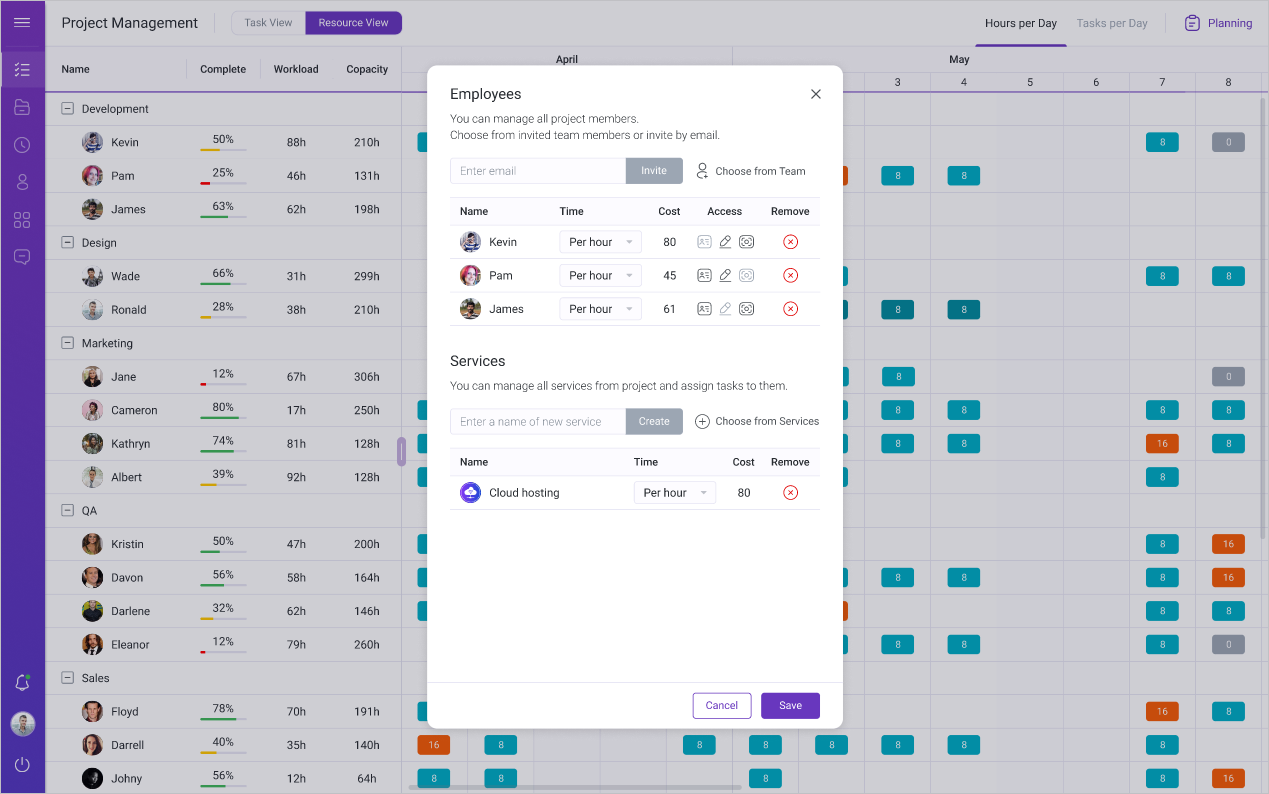Screen dimensions: 1269x794
Task: Click Choose from Team
Action: (751, 171)
